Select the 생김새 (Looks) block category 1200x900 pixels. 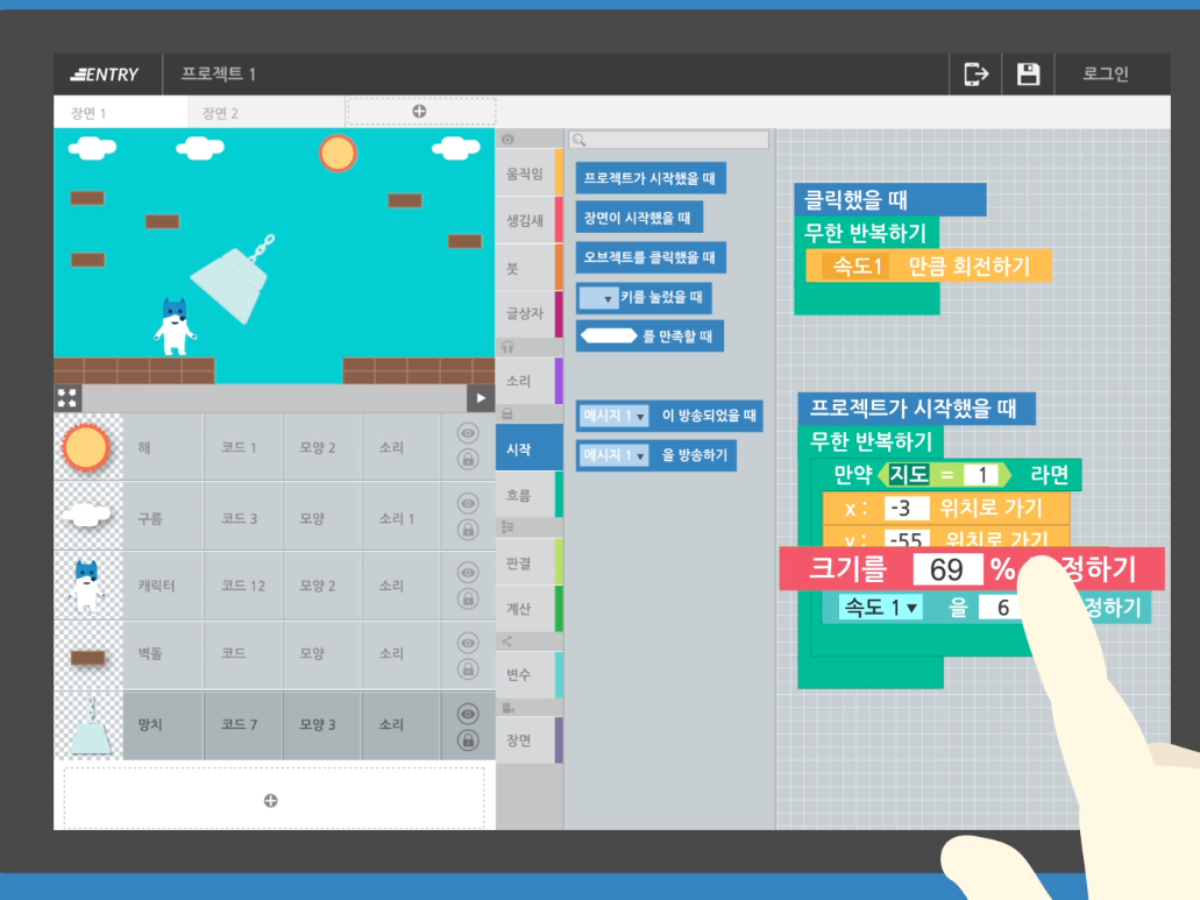click(x=529, y=219)
